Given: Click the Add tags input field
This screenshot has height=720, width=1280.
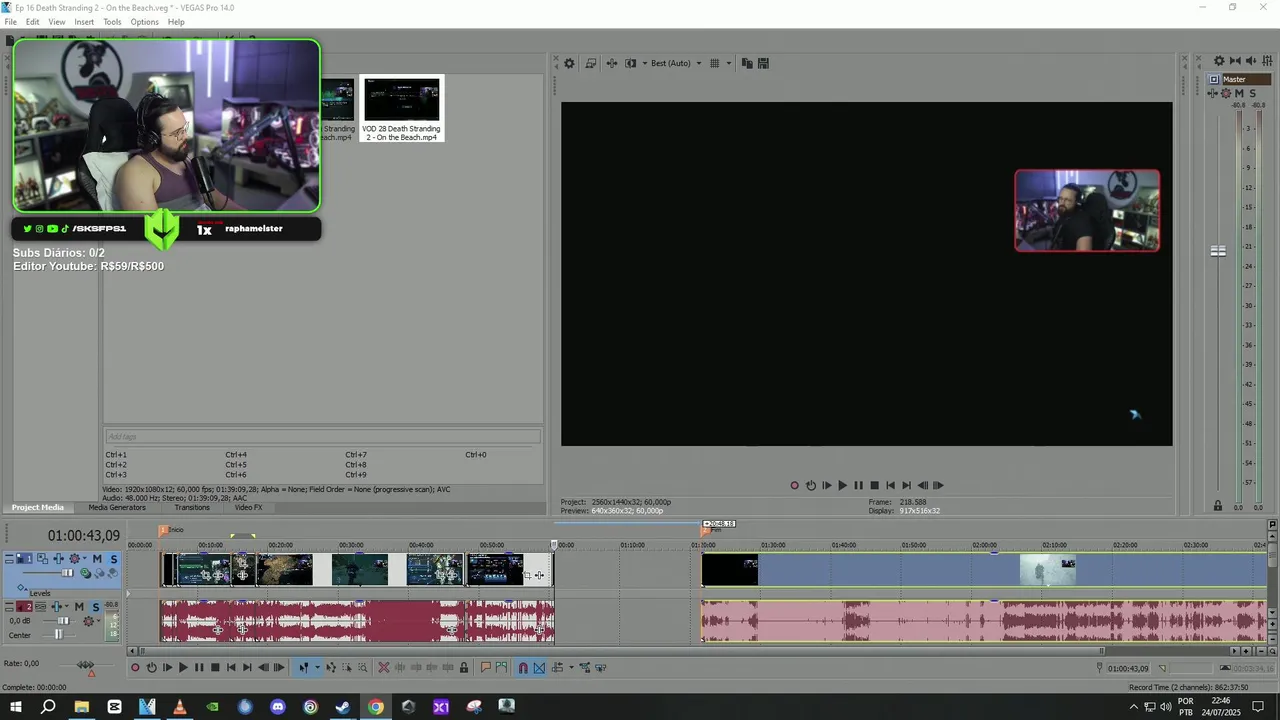Looking at the screenshot, I should [322, 437].
